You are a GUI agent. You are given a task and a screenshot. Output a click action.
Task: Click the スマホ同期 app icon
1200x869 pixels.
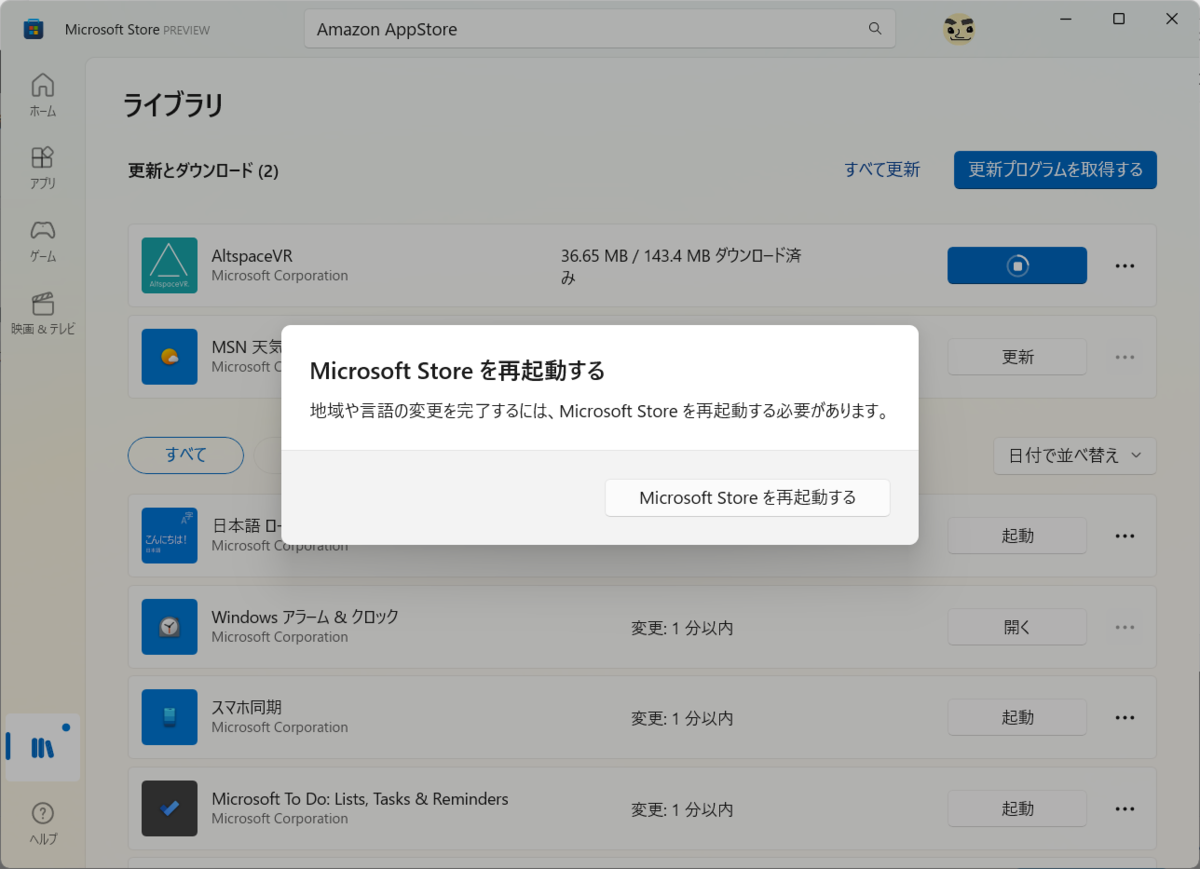(x=169, y=717)
